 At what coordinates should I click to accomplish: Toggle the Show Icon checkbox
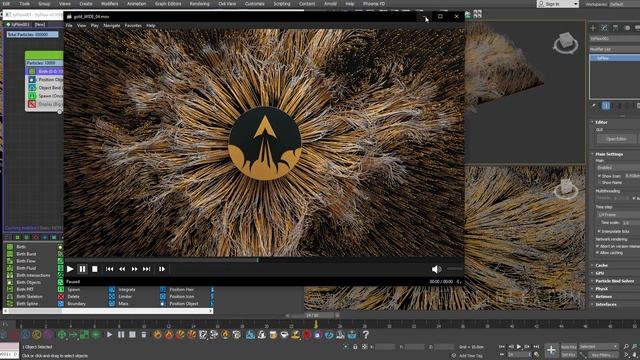599,176
